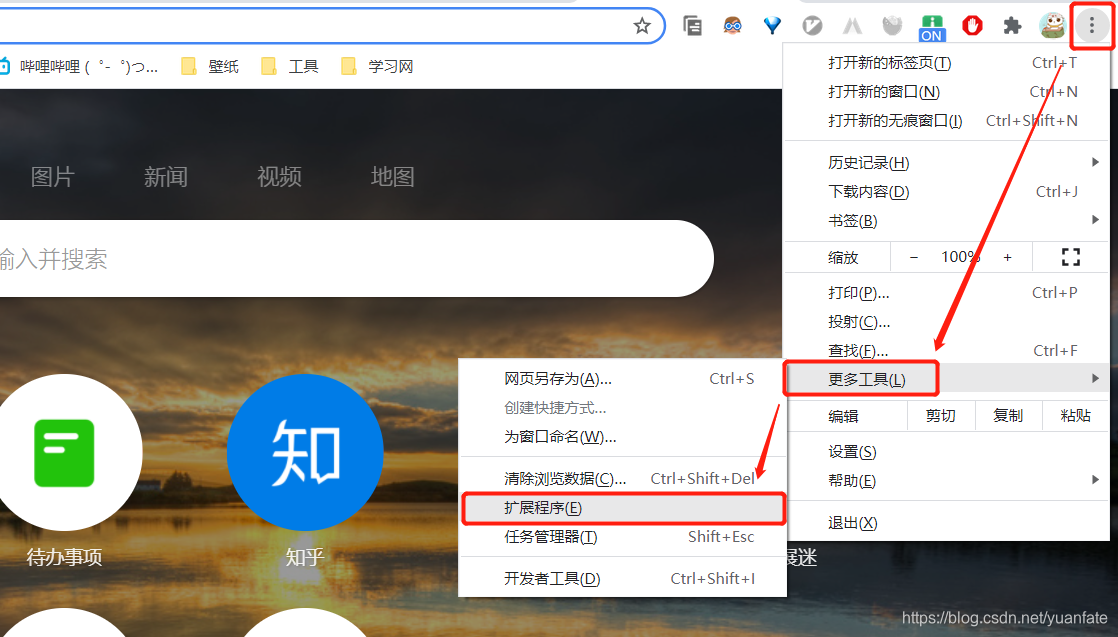This screenshot has height=637, width=1118.
Task: Select 为窗口命名(W)... in the submenu
Action: [622, 437]
